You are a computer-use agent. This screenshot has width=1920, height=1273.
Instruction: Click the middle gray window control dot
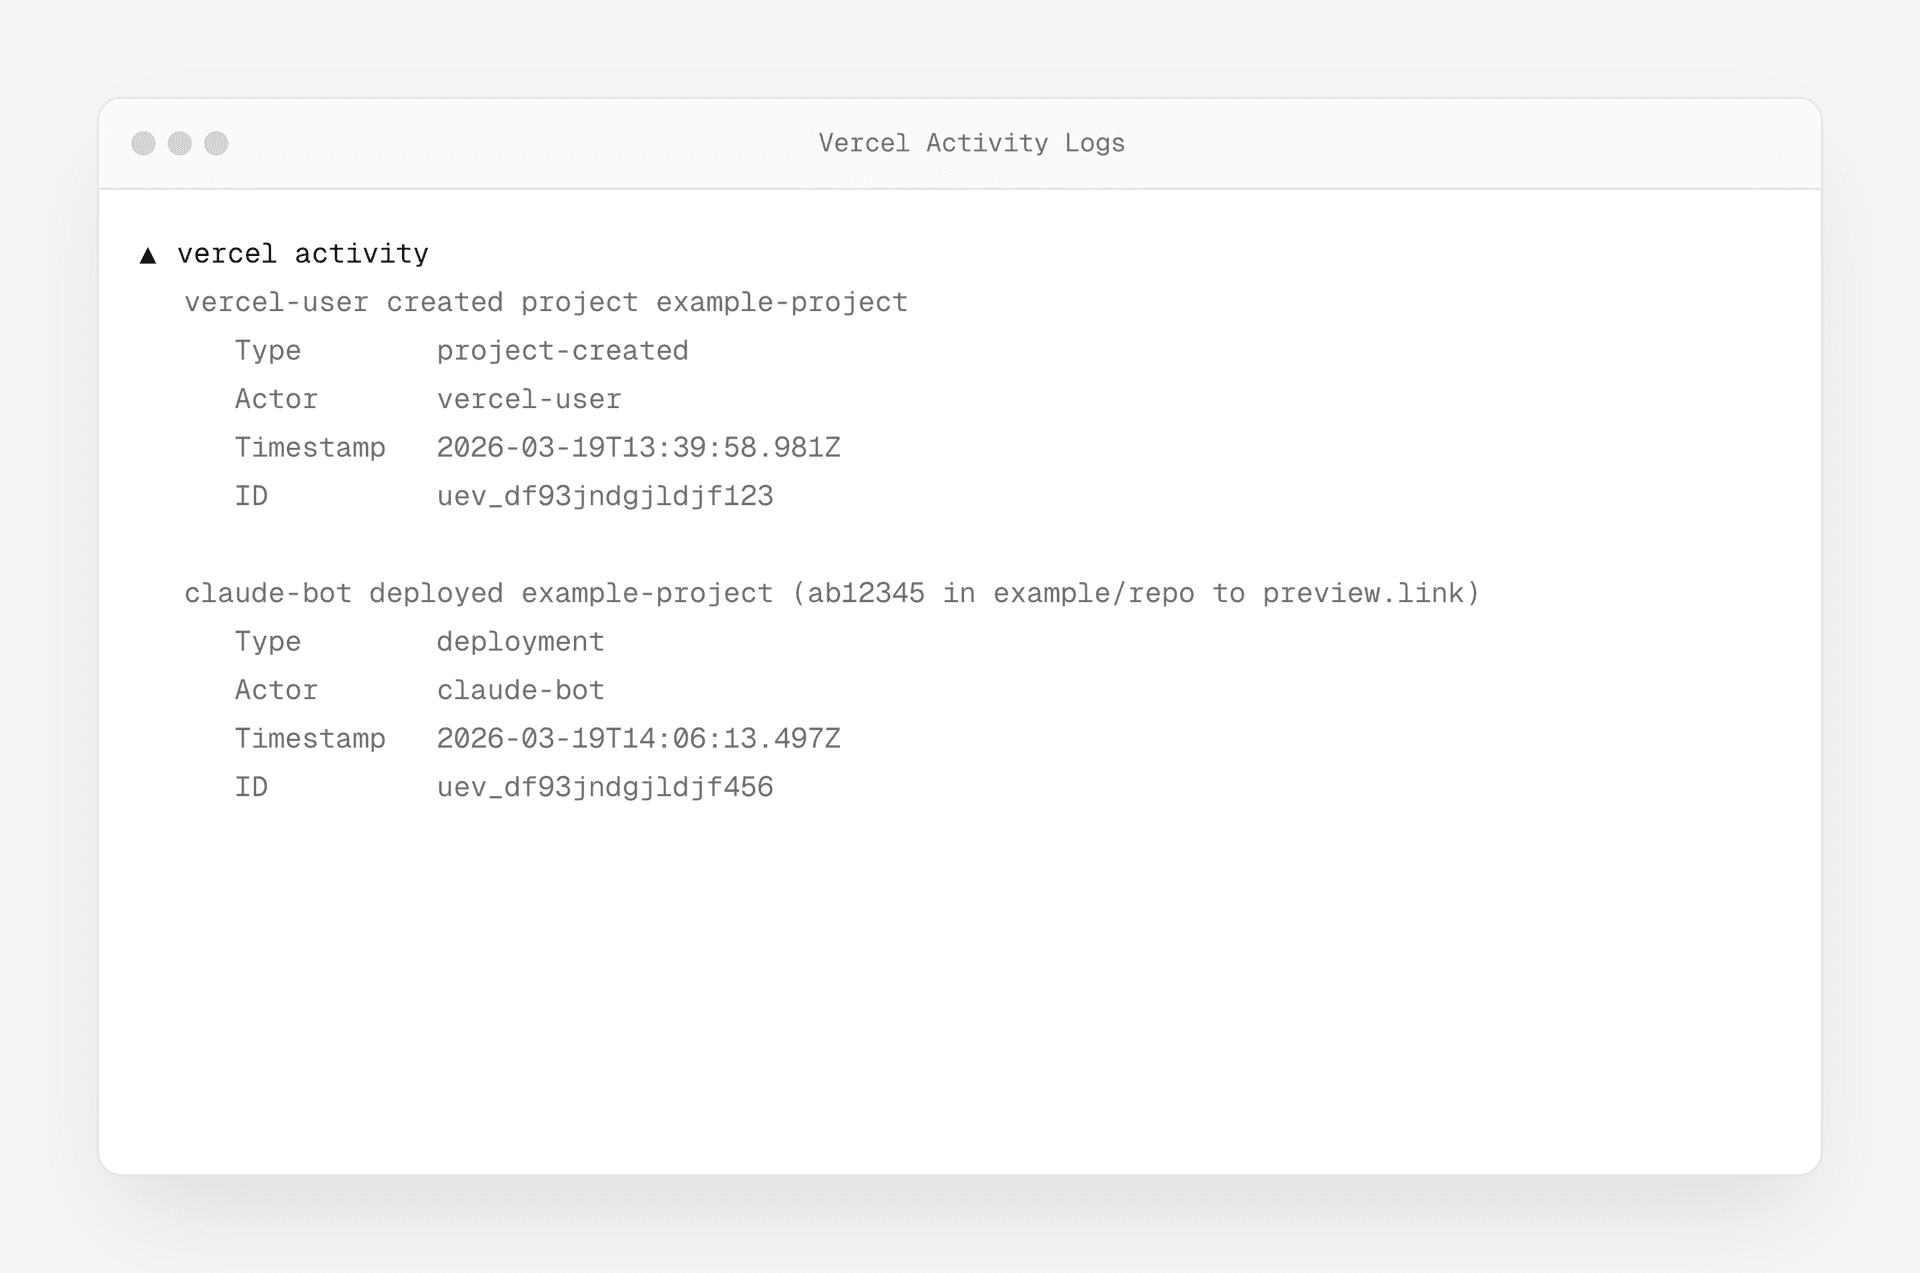click(x=180, y=144)
